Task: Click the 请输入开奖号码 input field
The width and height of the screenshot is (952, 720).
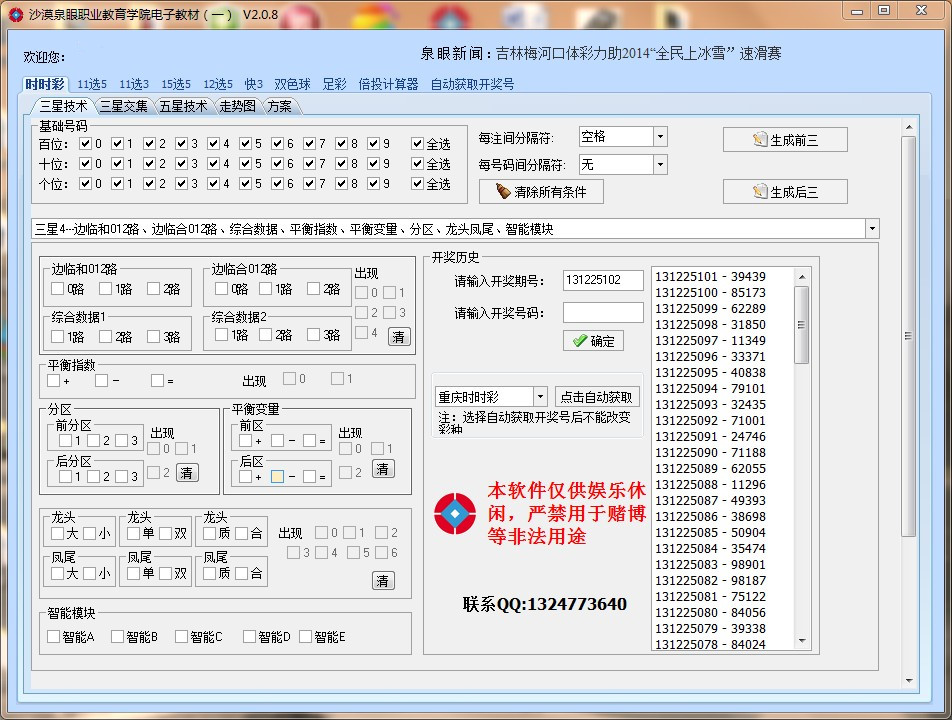Action: tap(603, 313)
